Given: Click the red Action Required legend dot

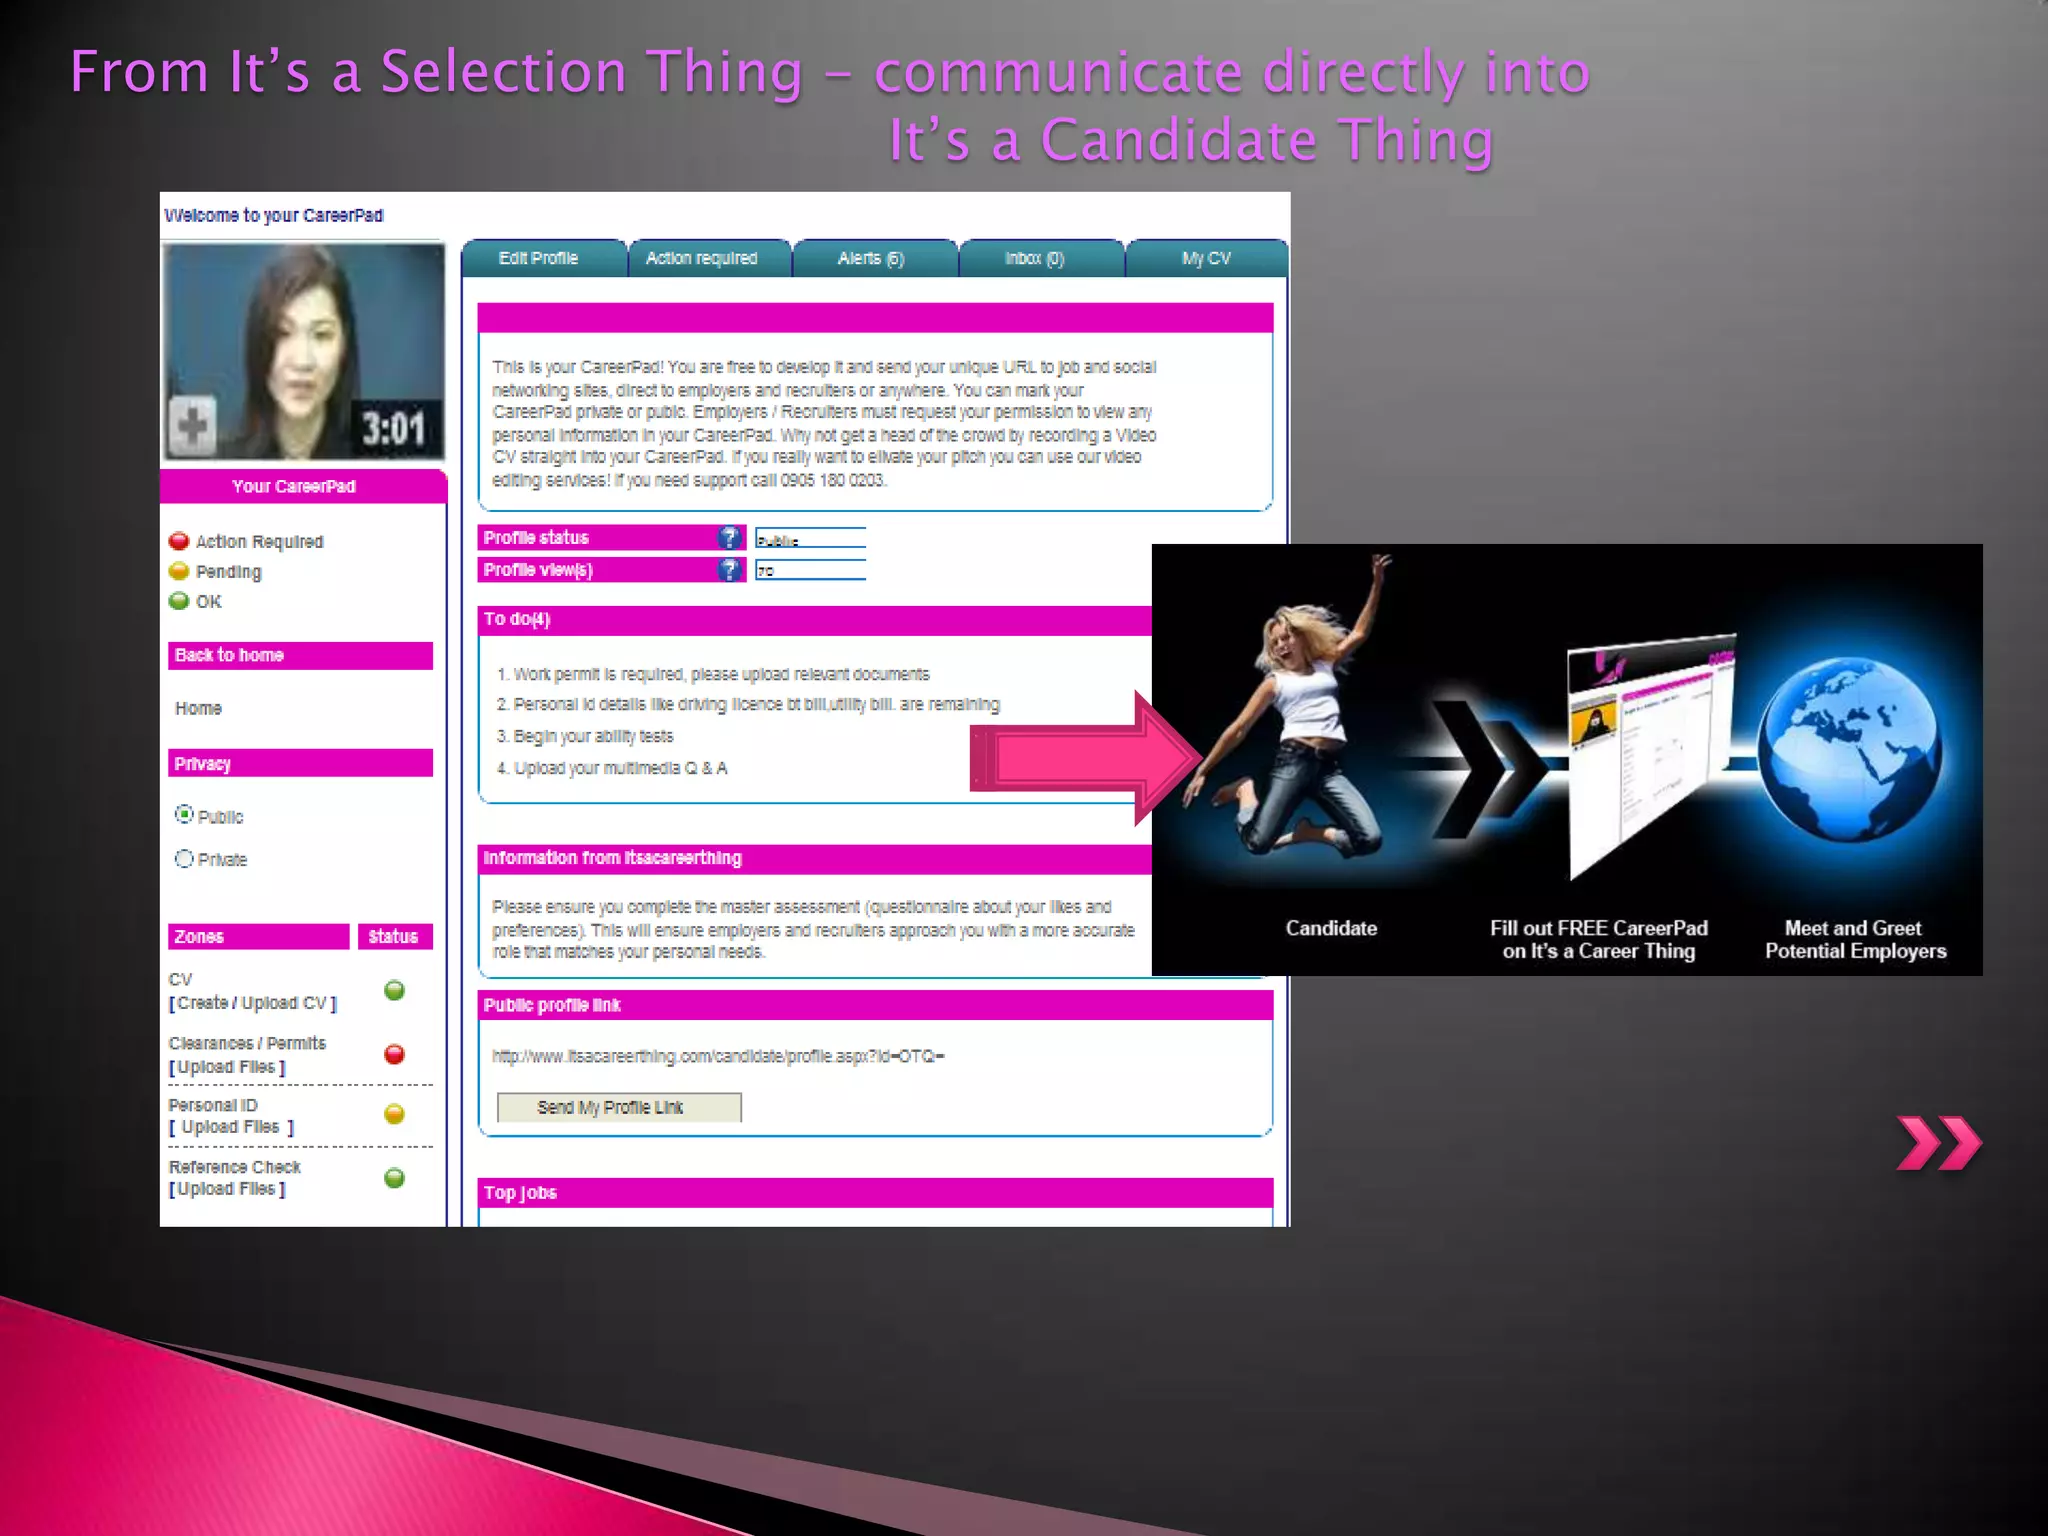Looking at the screenshot, I should (179, 541).
